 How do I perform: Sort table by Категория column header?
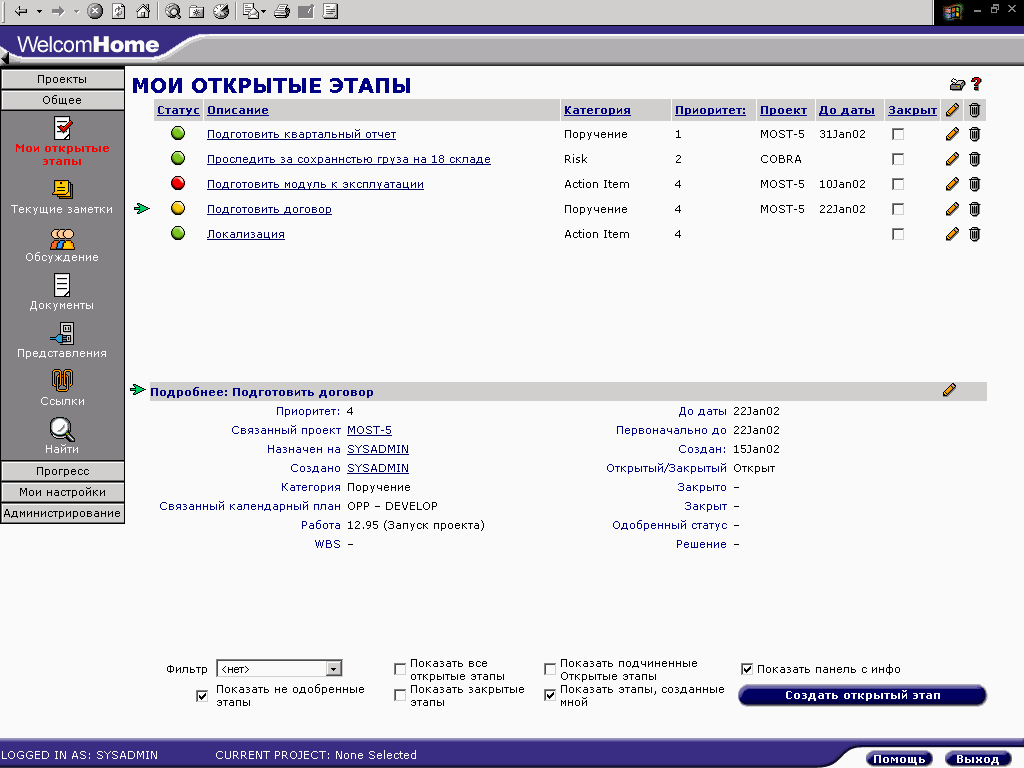pyautogui.click(x=597, y=110)
